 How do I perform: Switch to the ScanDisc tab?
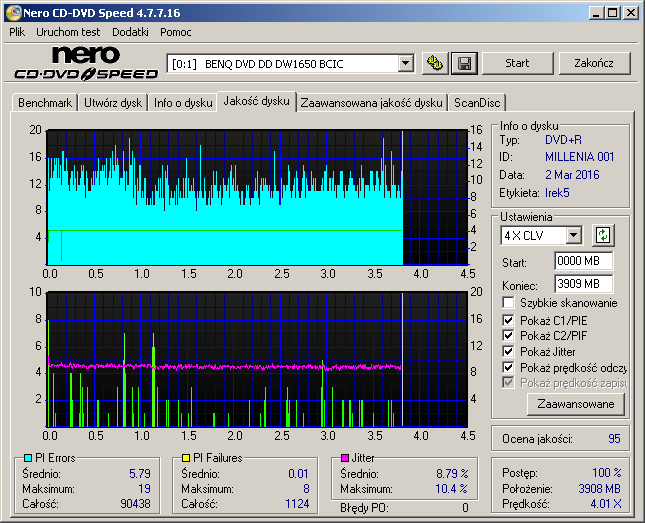coord(477,102)
